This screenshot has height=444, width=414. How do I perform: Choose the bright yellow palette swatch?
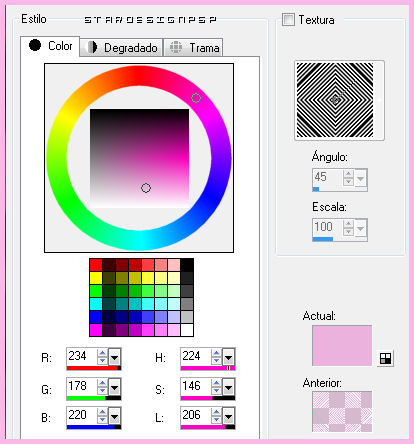(x=96, y=278)
